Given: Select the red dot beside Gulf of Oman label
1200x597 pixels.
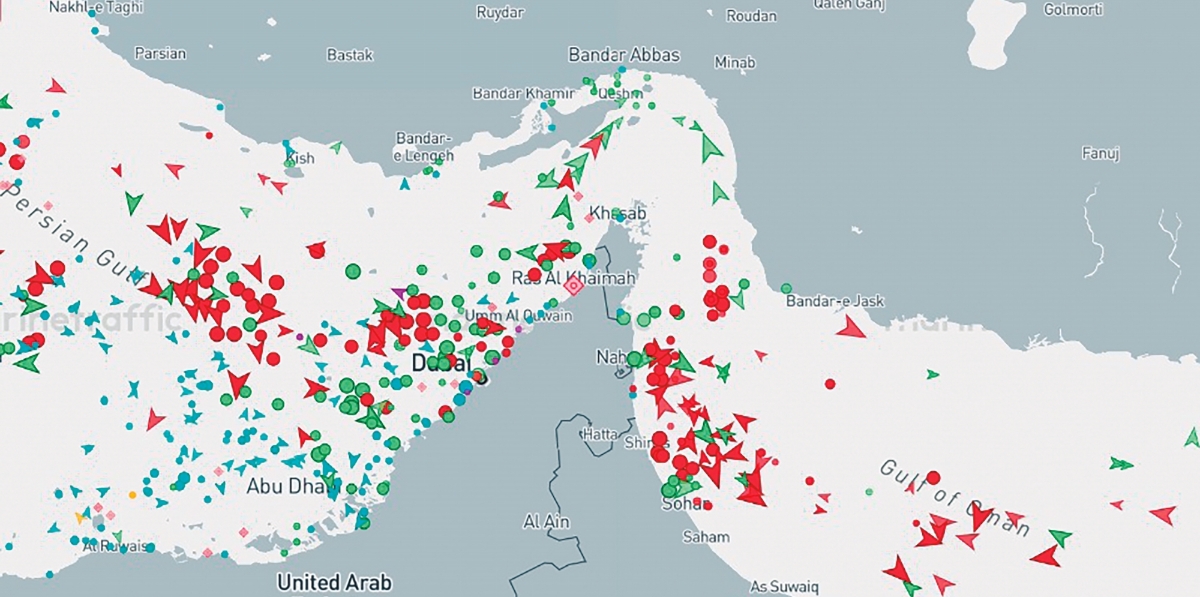Looking at the screenshot, I should [933, 478].
